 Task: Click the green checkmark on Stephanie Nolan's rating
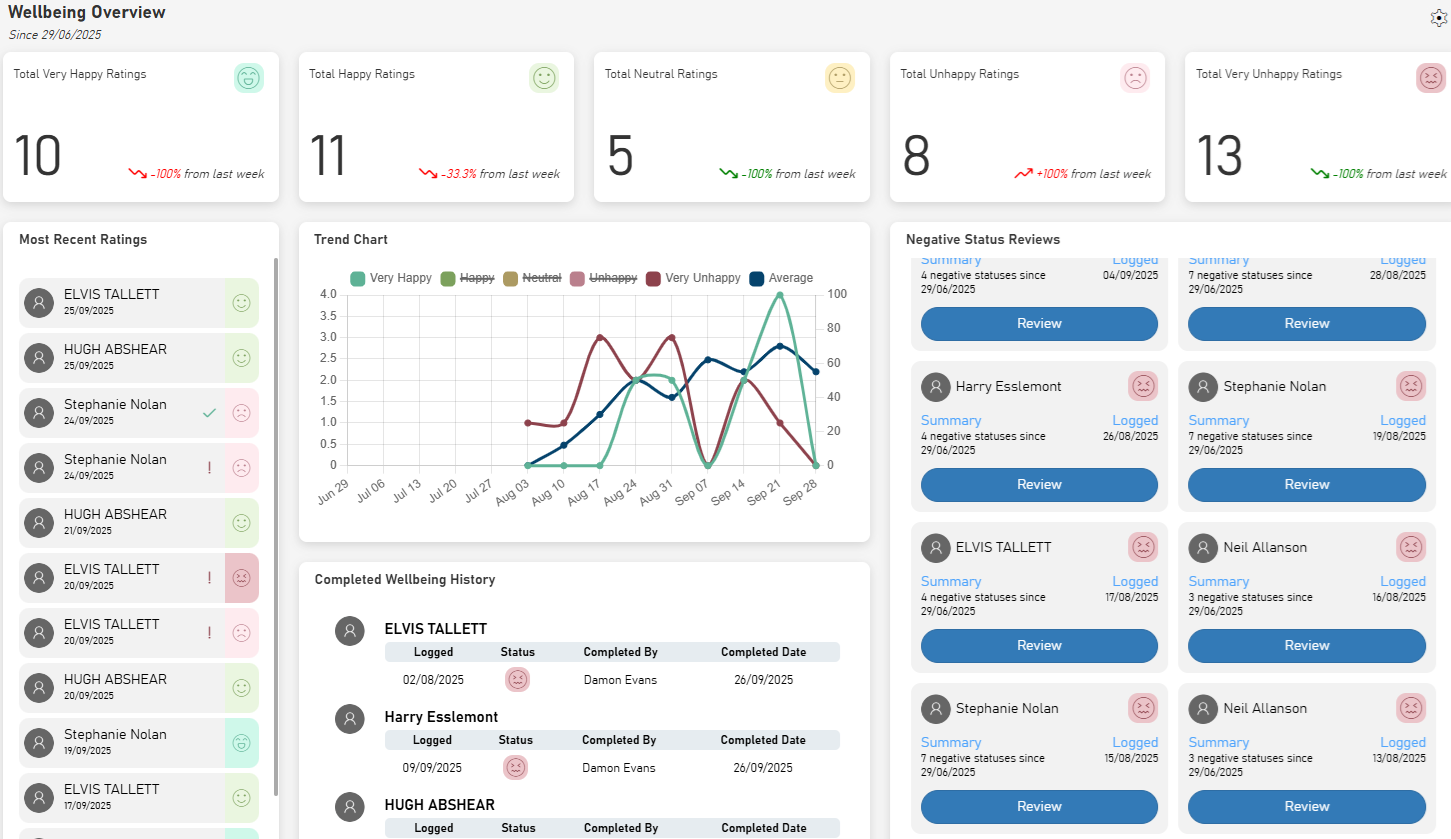click(x=209, y=412)
